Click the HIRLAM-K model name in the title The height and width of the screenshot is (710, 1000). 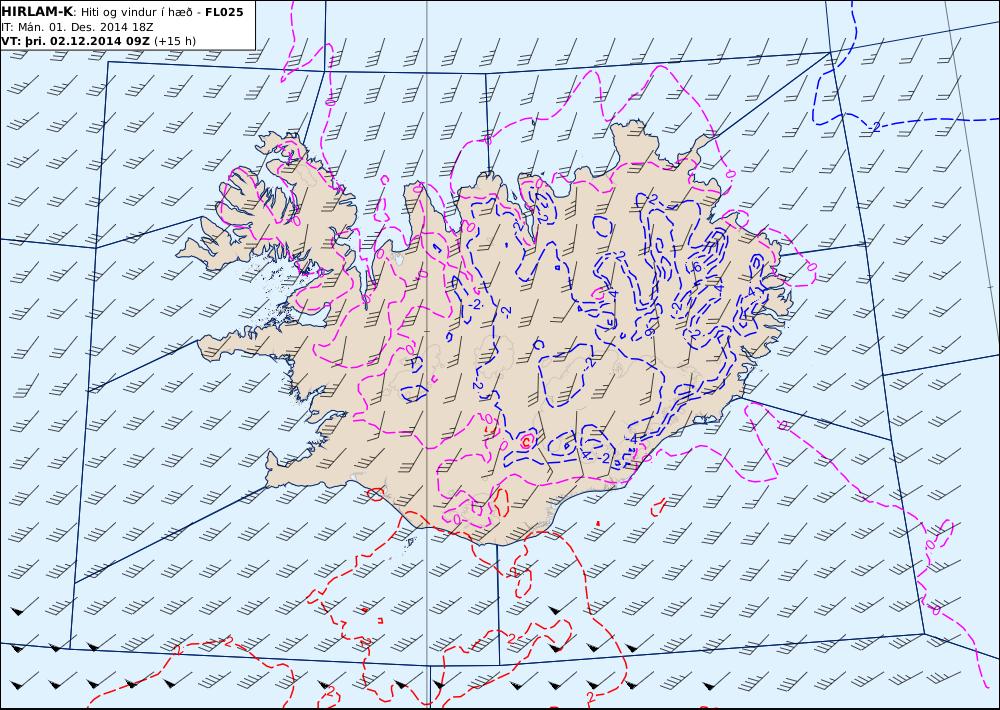[x=37, y=11]
